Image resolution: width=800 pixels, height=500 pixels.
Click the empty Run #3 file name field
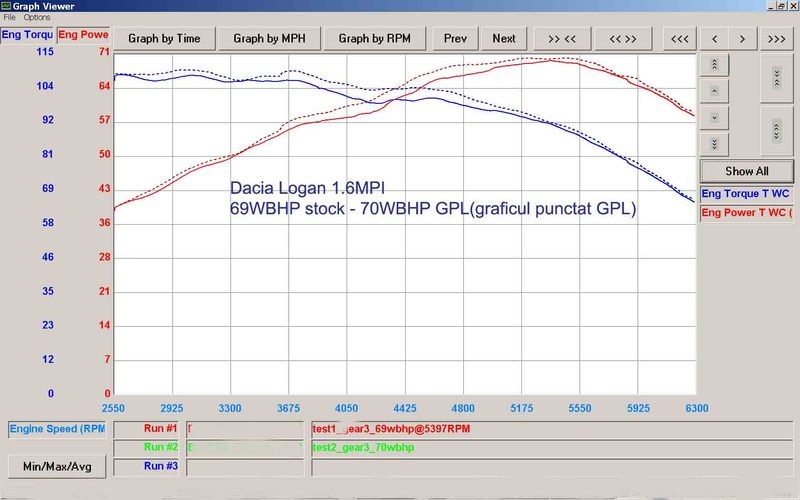(x=245, y=467)
